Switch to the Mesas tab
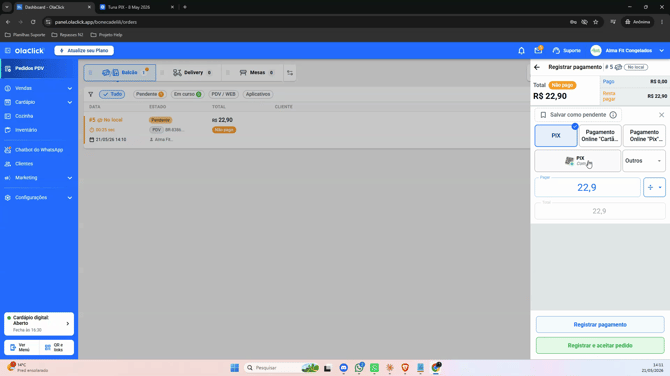Viewport: 670px width, 376px height. tap(256, 73)
